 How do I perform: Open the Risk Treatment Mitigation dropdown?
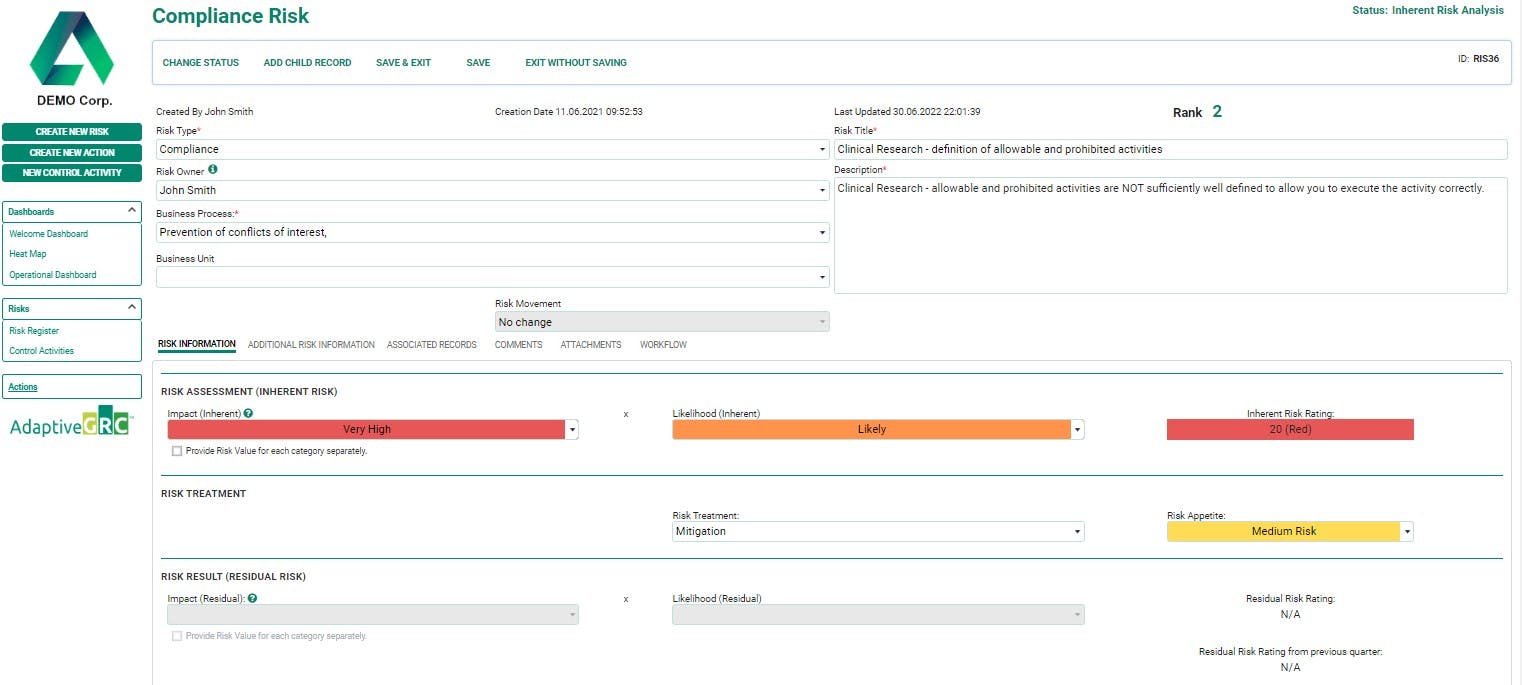click(878, 531)
